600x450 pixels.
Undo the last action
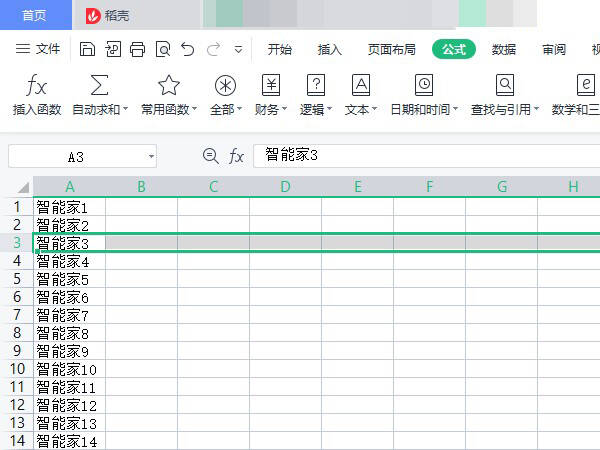[188, 49]
